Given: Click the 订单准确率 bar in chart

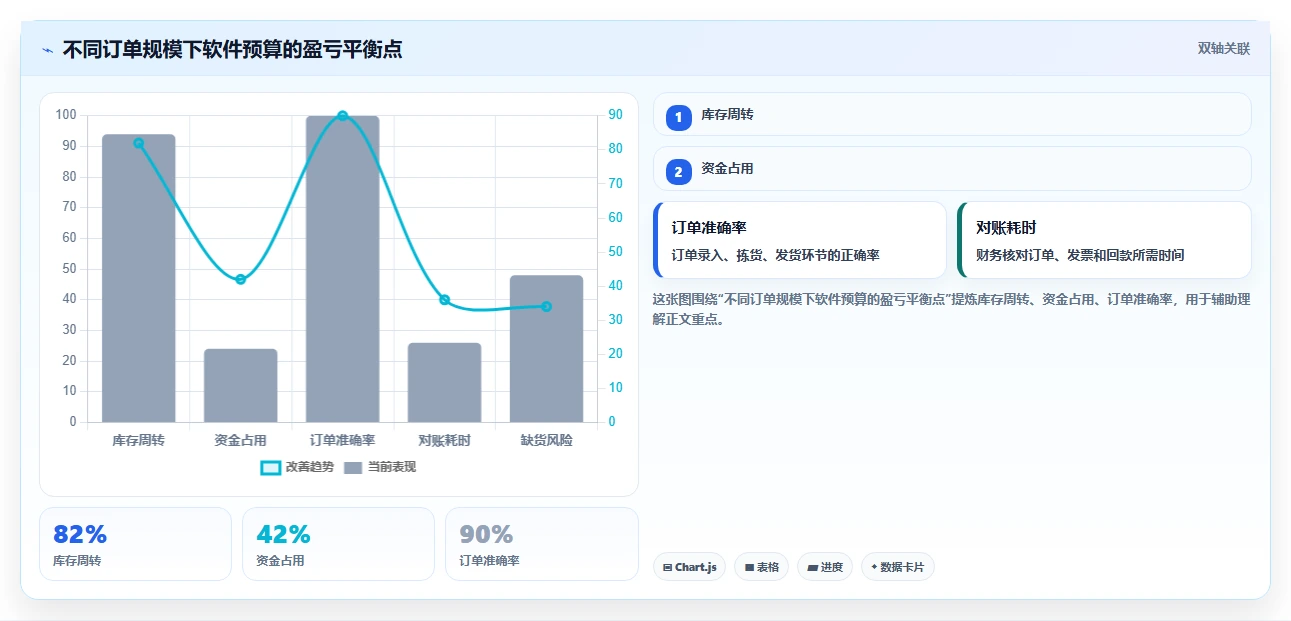Looking at the screenshot, I should 342,269.
